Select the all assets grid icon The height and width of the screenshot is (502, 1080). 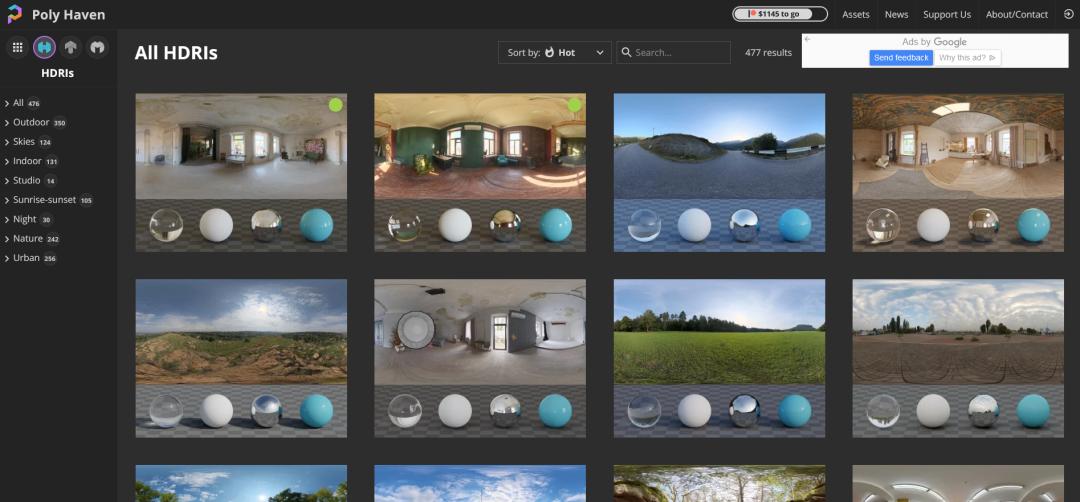pyautogui.click(x=17, y=47)
